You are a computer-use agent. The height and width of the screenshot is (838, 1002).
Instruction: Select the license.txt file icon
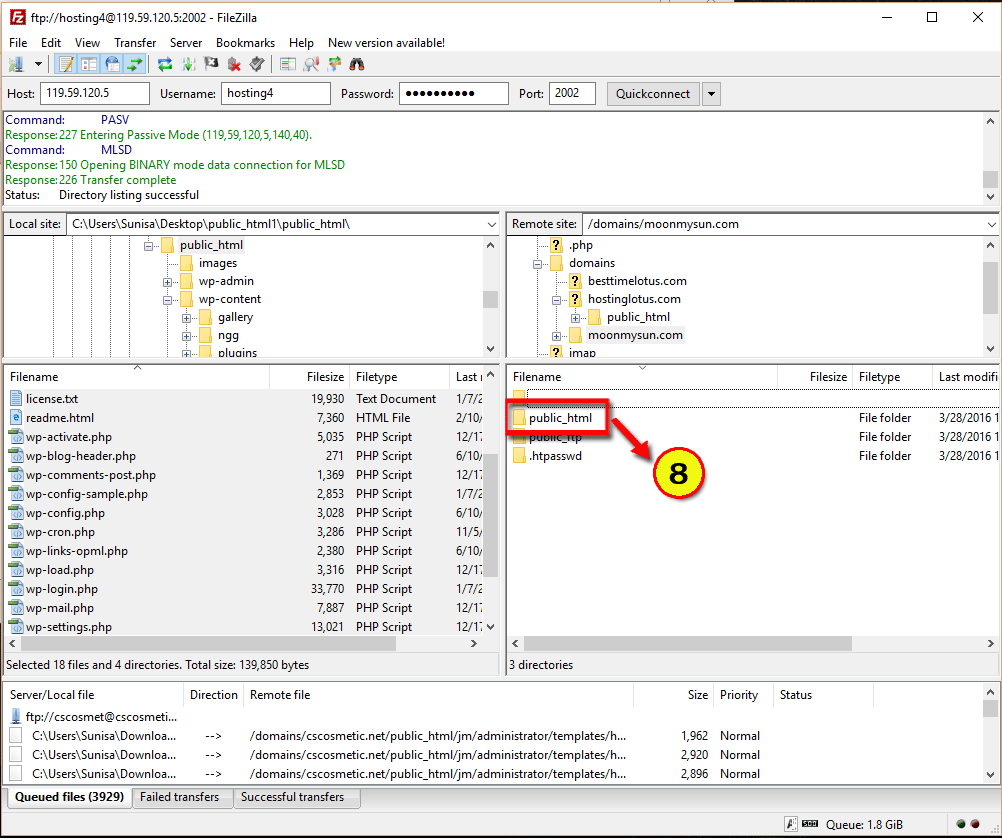point(16,399)
